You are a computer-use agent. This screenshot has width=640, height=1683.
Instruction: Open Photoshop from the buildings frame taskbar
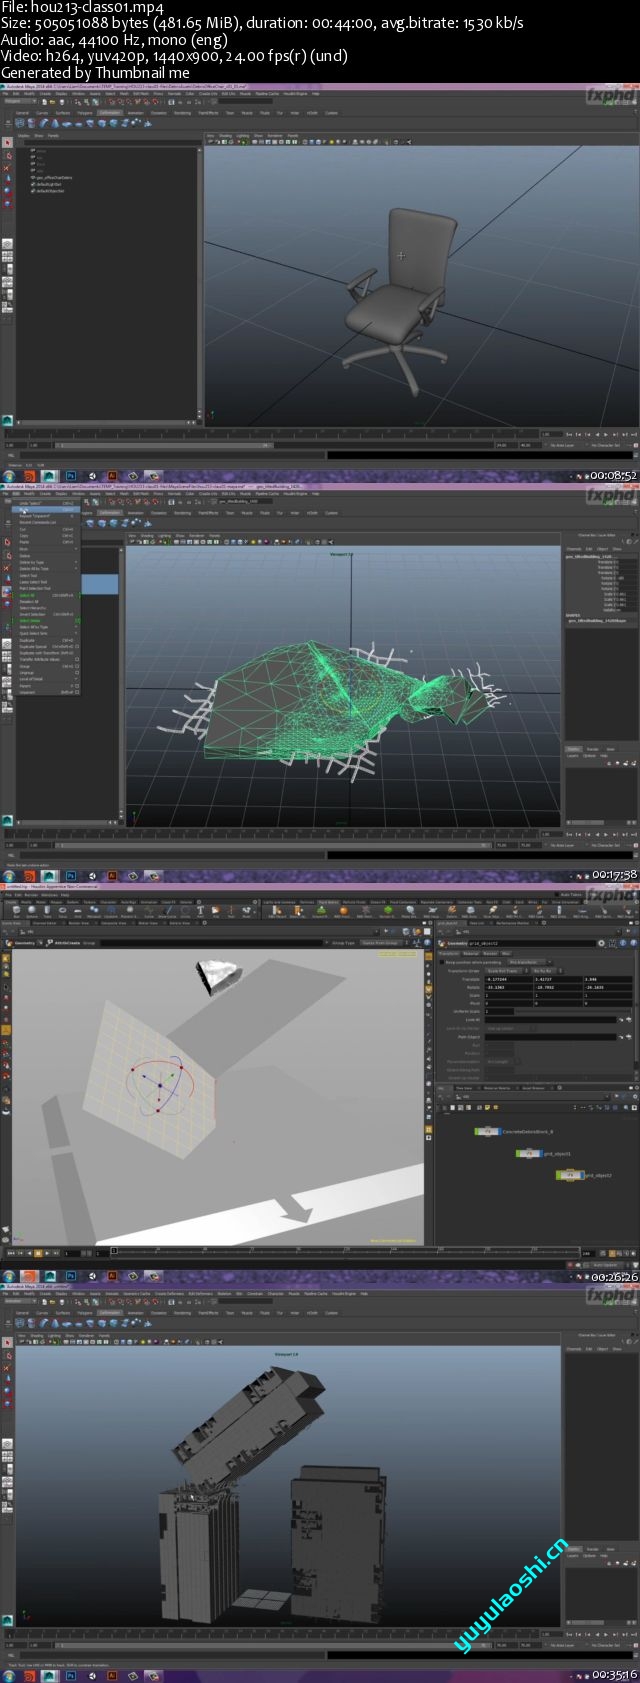coord(72,1675)
